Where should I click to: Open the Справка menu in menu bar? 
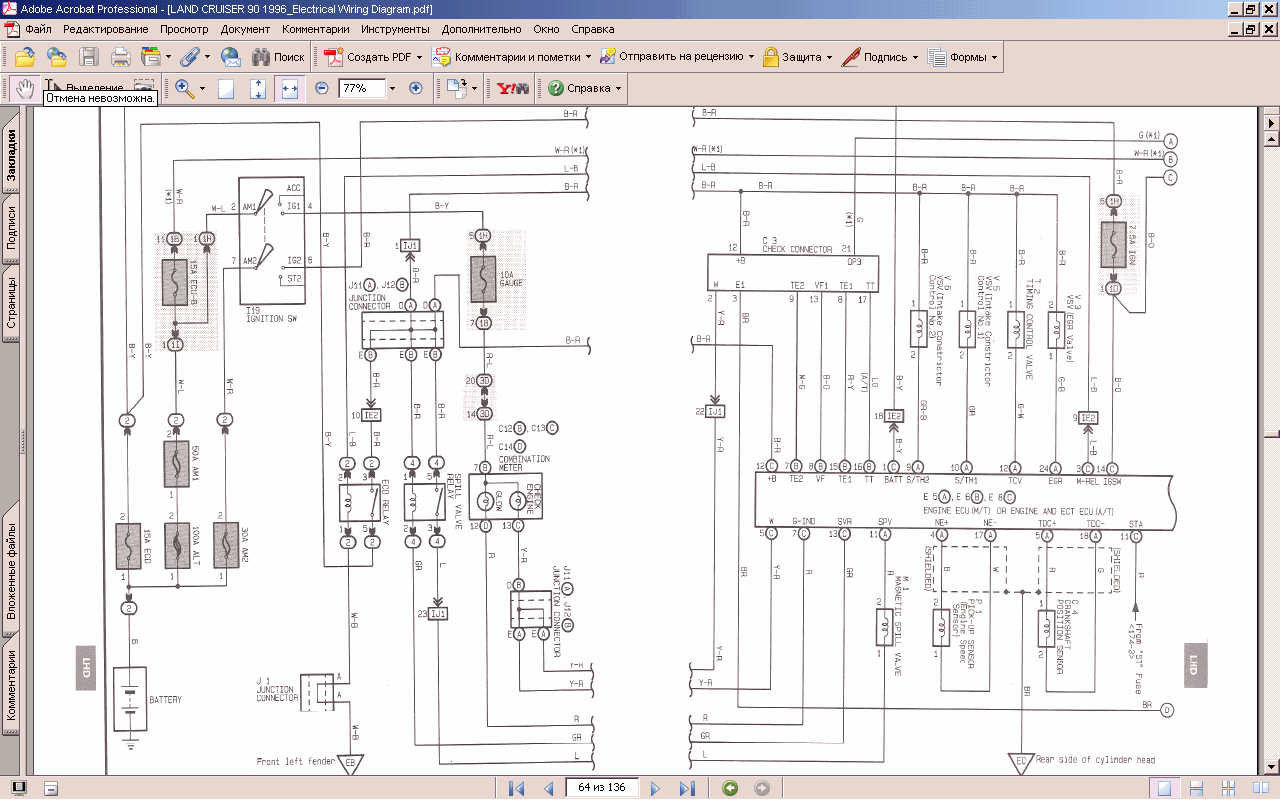click(x=593, y=29)
